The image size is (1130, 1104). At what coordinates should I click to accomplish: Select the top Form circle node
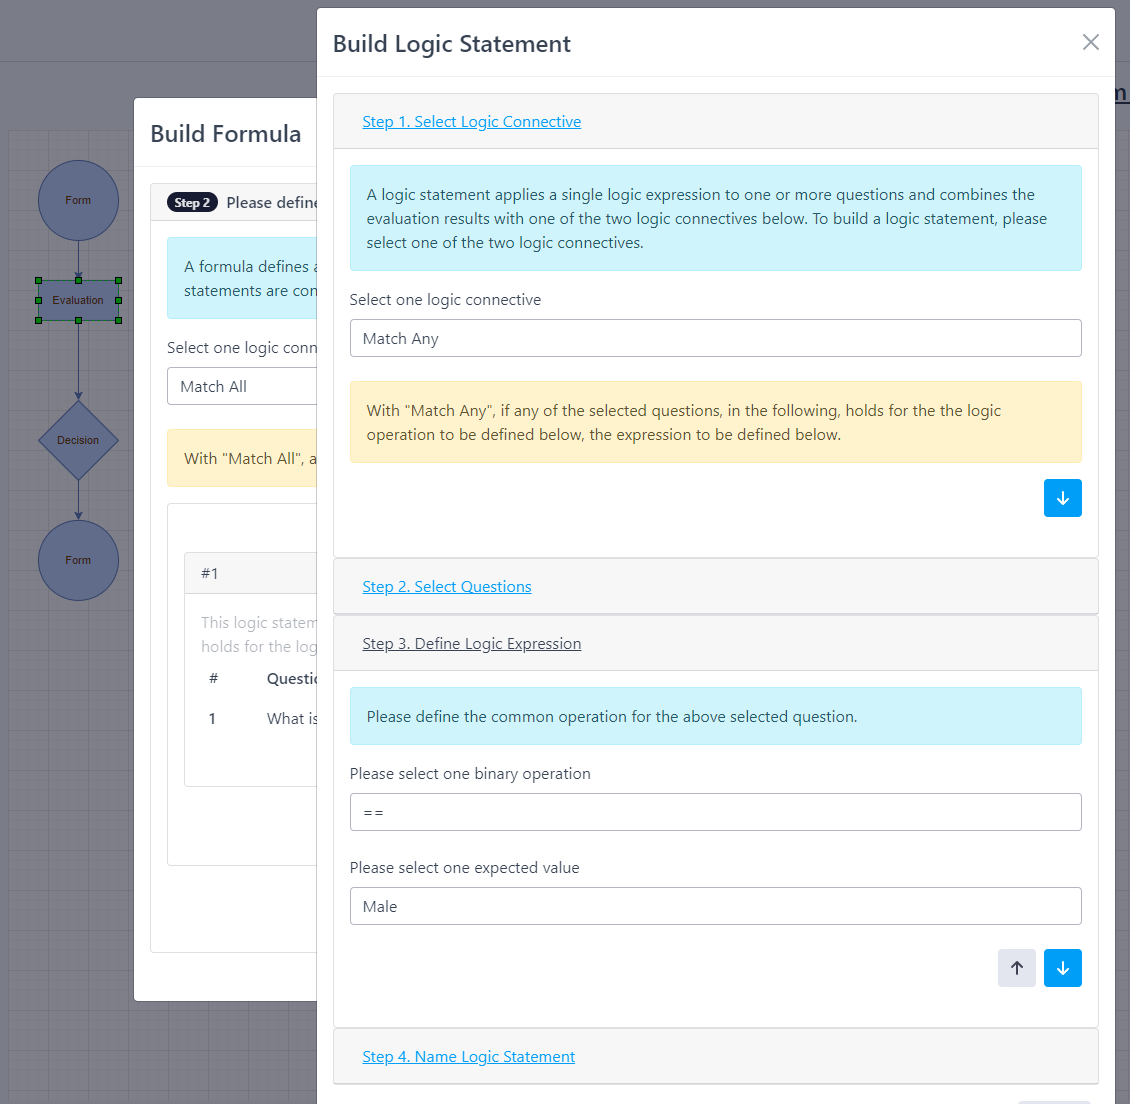pyautogui.click(x=78, y=200)
